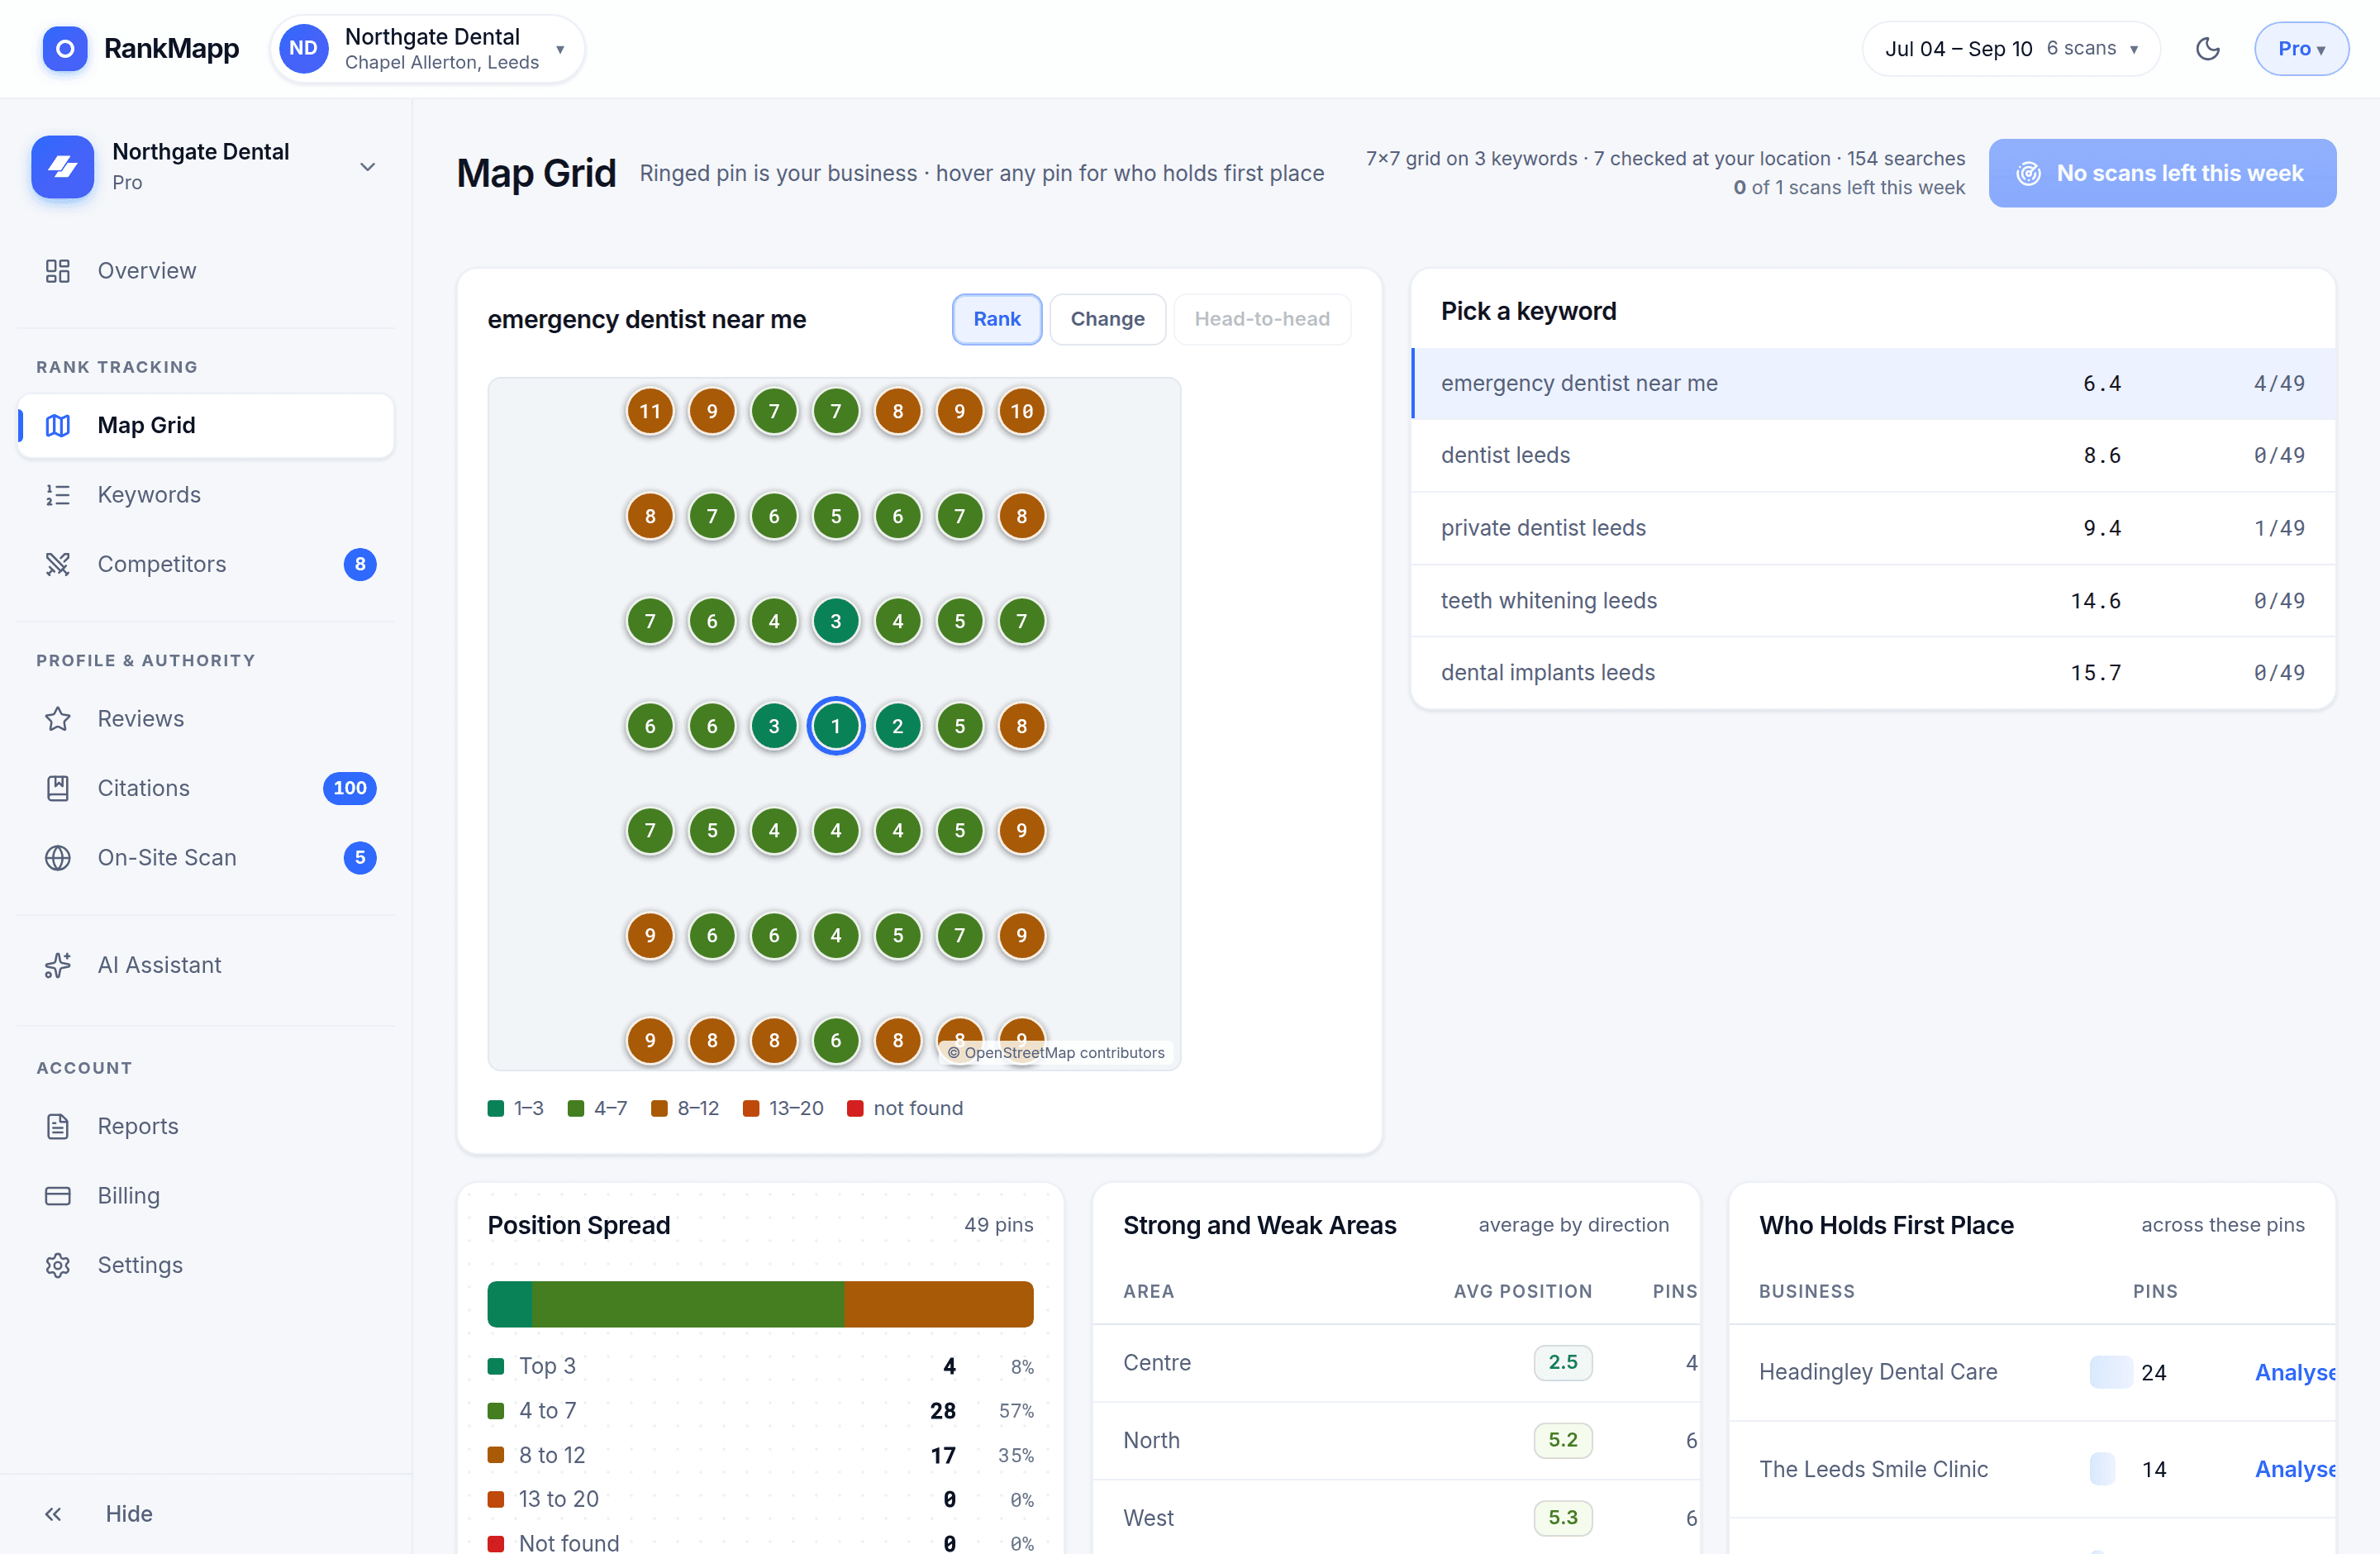Viewport: 2380px width, 1554px height.
Task: Click the Competitors badge showing 8
Action: [x=360, y=564]
